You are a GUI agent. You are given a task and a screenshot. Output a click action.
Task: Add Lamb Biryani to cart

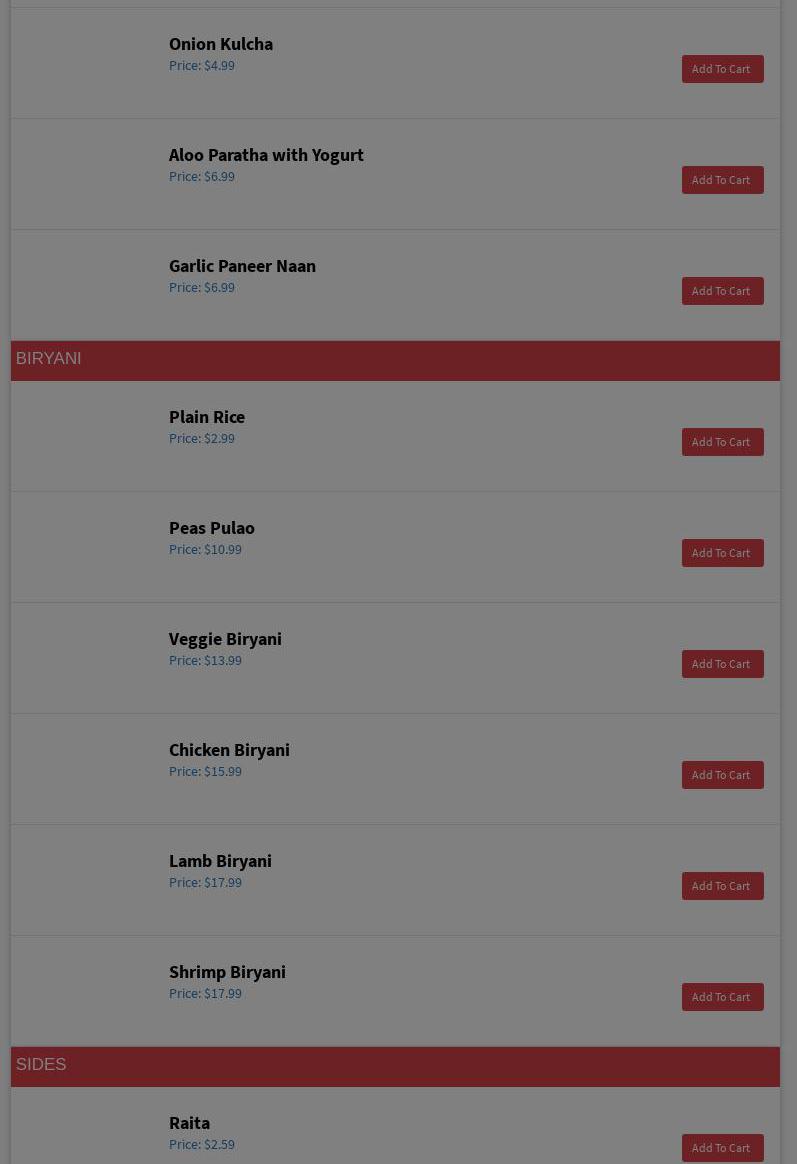pos(722,886)
